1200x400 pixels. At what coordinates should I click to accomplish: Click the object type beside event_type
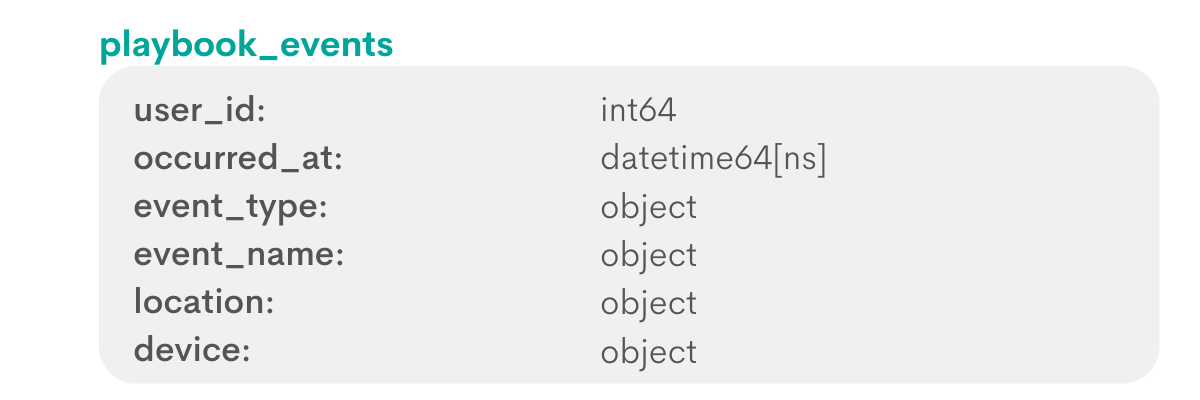[x=649, y=208]
